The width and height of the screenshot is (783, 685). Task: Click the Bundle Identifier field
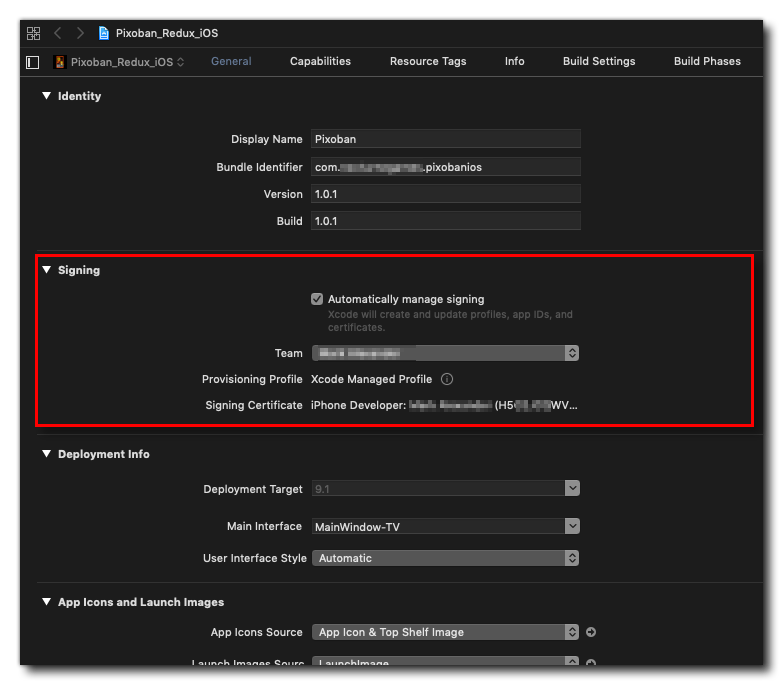click(445, 167)
